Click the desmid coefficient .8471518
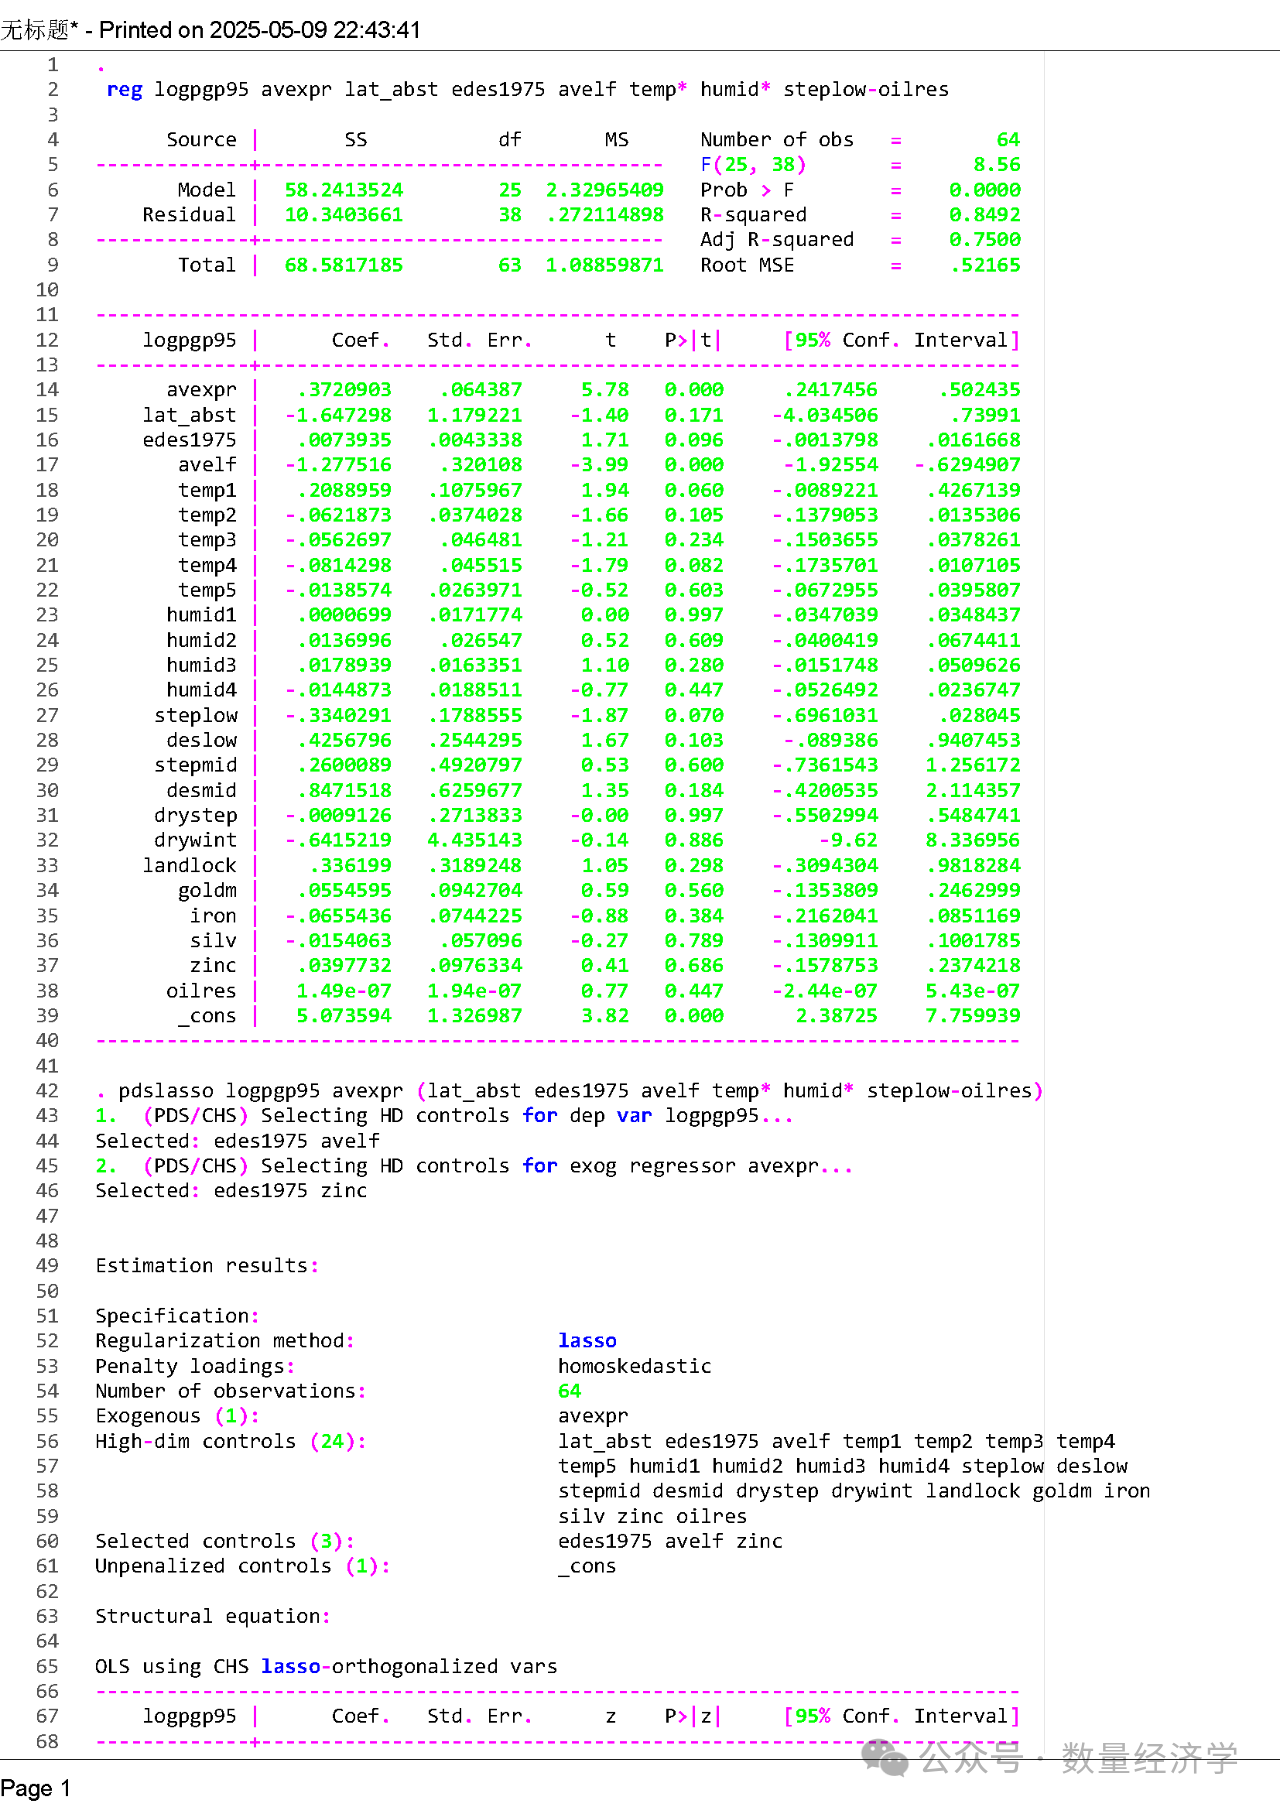This screenshot has height=1810, width=1280. [x=344, y=790]
